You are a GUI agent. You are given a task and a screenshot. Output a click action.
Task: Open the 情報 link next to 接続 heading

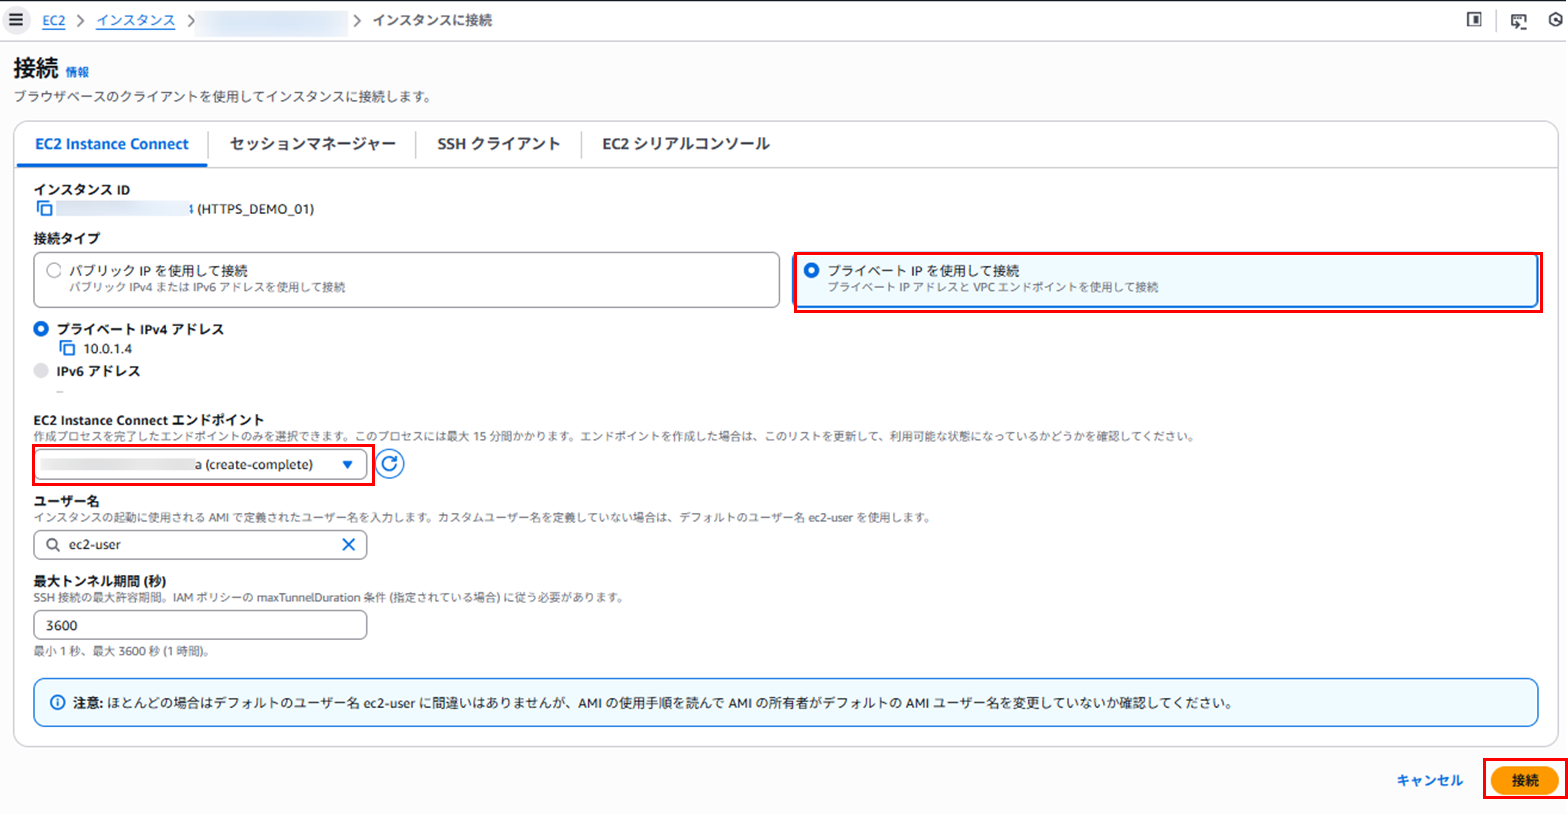click(x=77, y=72)
